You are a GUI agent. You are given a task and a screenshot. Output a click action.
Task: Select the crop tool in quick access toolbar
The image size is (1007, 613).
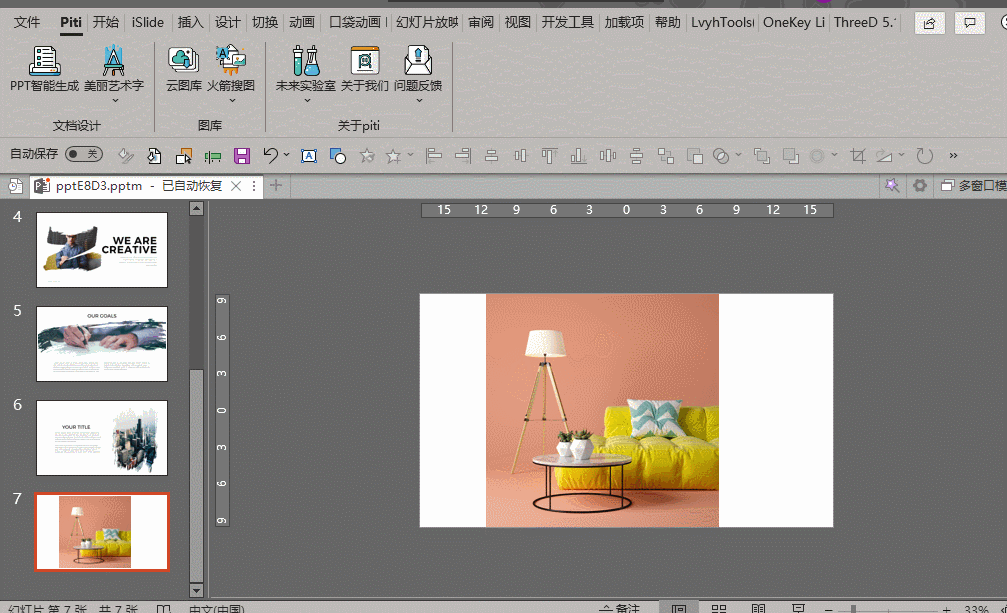[857, 155]
